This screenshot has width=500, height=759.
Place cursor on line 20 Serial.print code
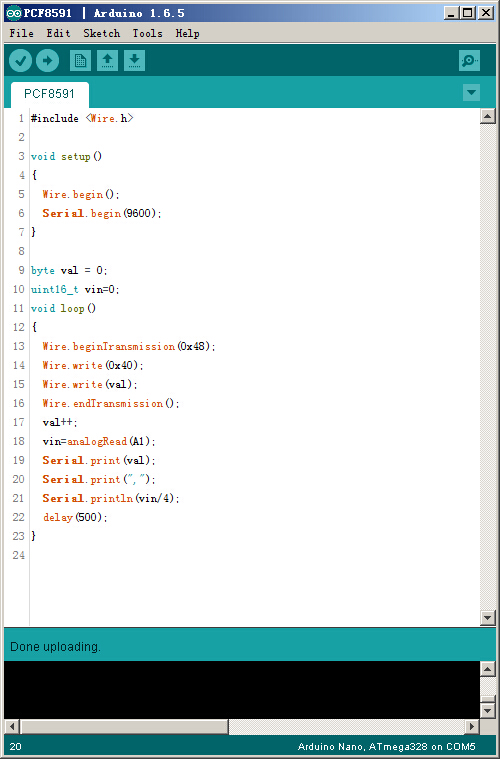[x=99, y=479]
